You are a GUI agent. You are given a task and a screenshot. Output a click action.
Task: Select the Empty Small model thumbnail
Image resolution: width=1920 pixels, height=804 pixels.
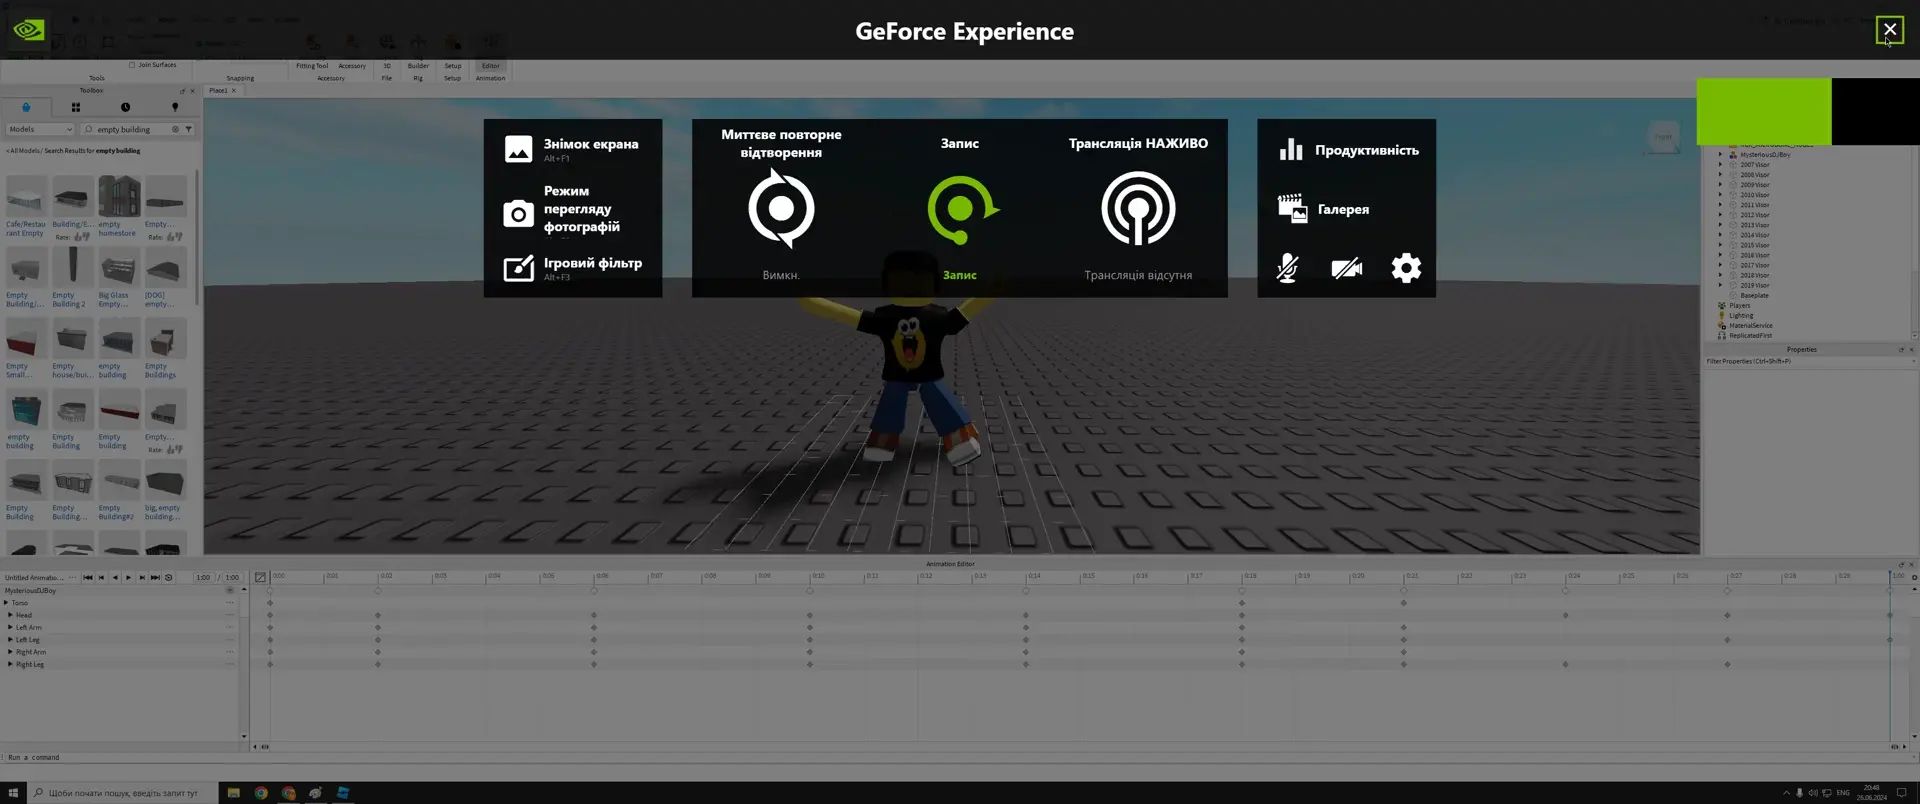click(26, 338)
